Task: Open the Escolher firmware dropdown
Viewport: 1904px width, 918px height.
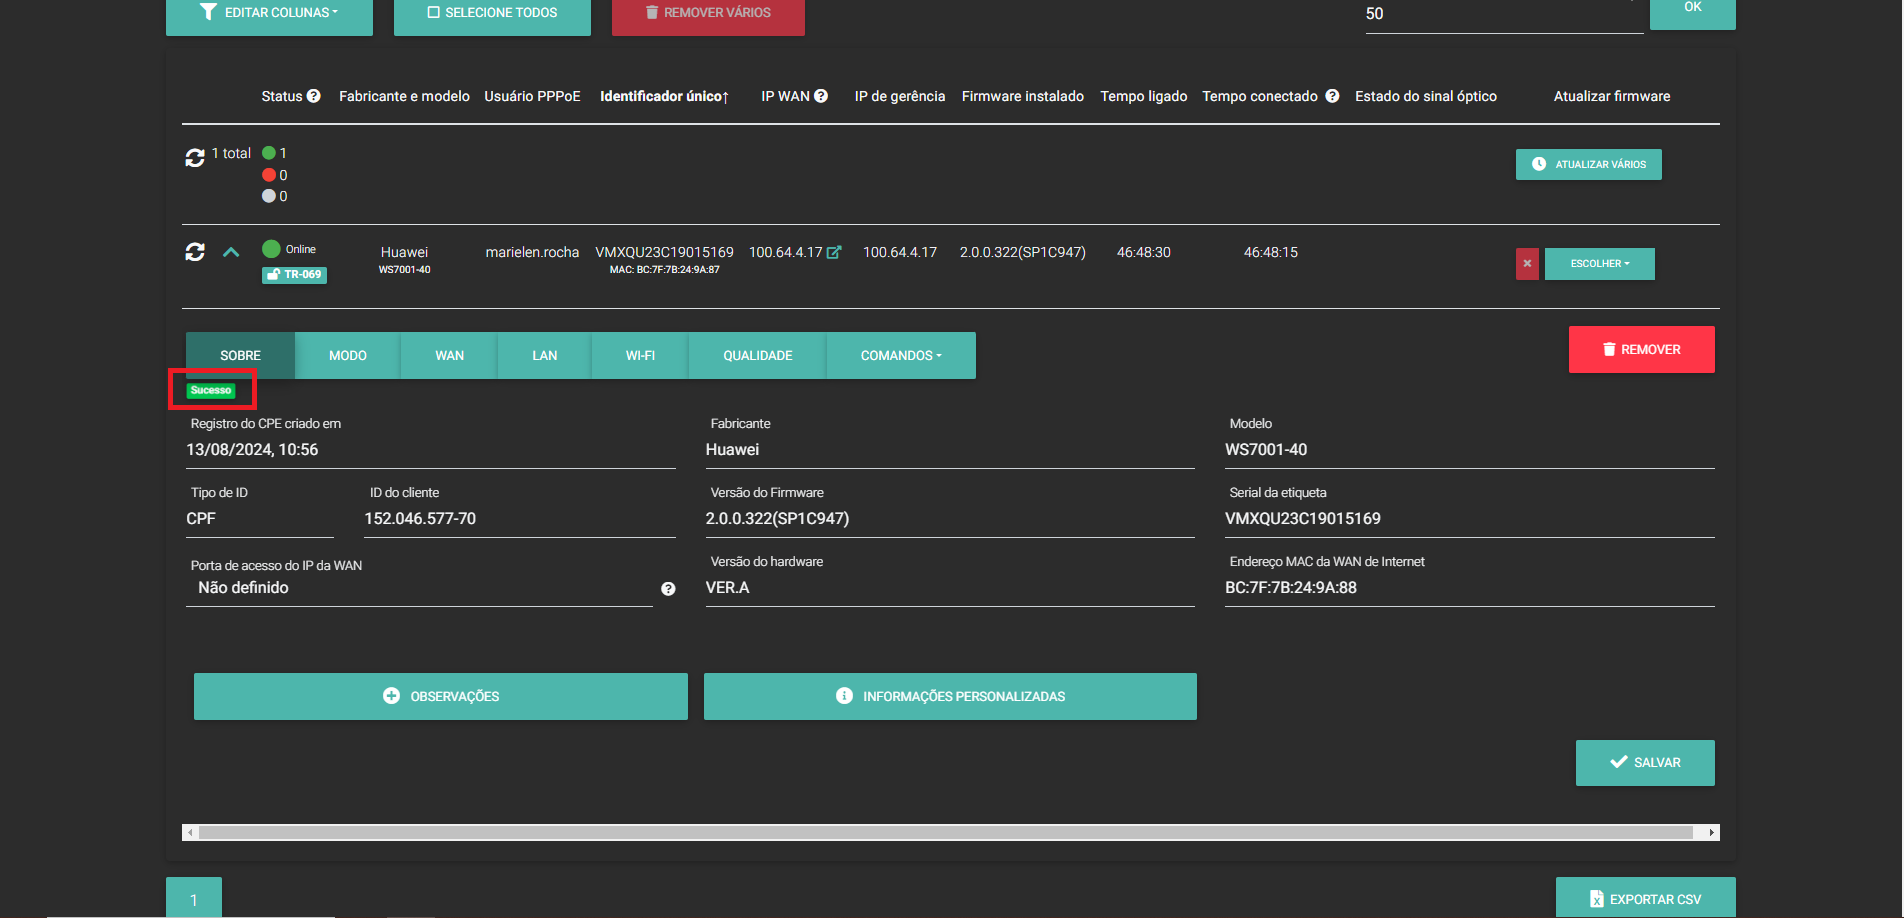Action: (x=1599, y=264)
